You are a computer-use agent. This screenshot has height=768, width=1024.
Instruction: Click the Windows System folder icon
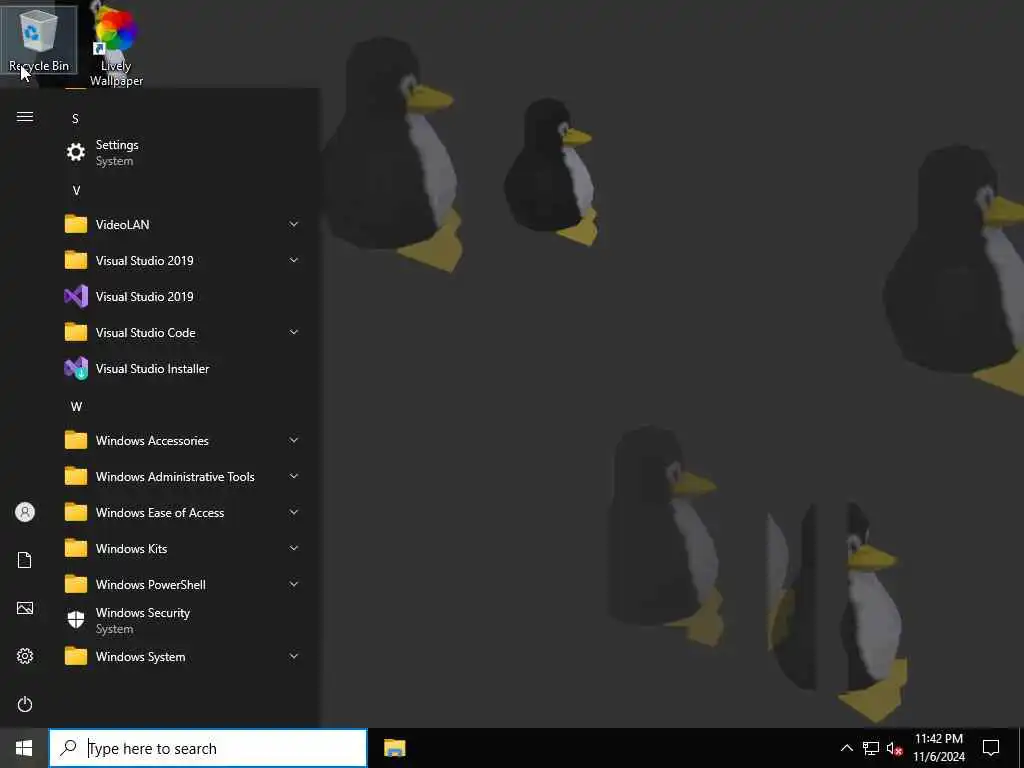[x=76, y=656]
